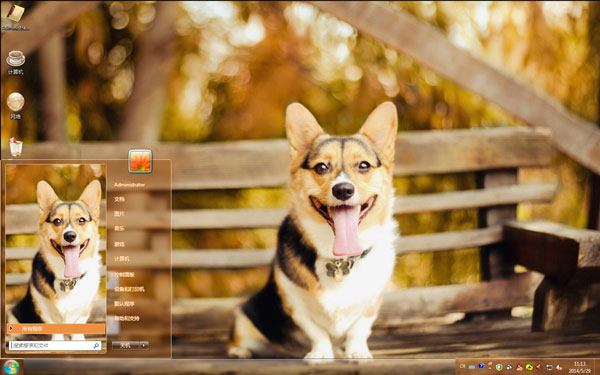Open the penguin QQ tray icon
Image resolution: width=600 pixels, height=375 pixels.
(x=509, y=367)
